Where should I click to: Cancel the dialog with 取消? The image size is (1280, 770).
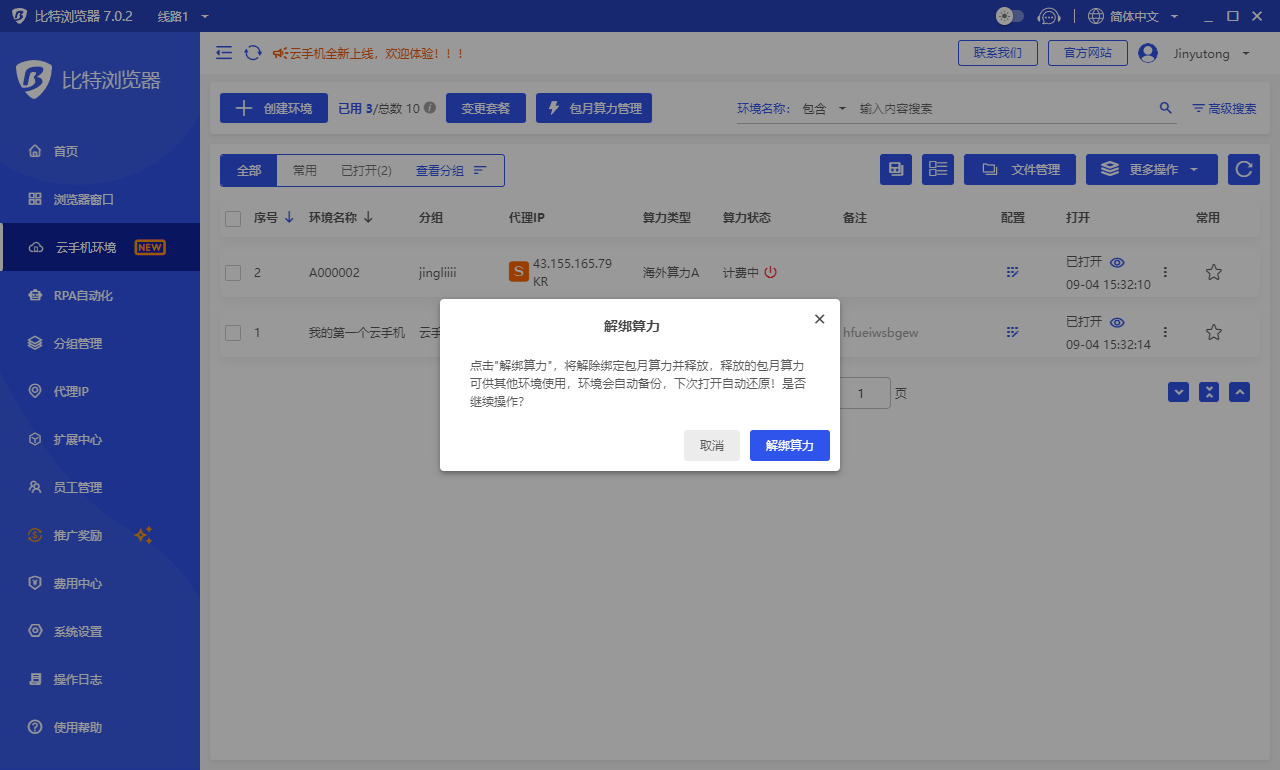pos(712,445)
